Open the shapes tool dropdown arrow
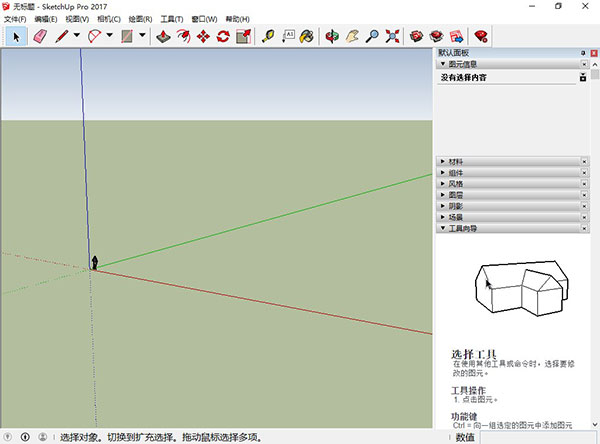The image size is (600, 444). [142, 37]
